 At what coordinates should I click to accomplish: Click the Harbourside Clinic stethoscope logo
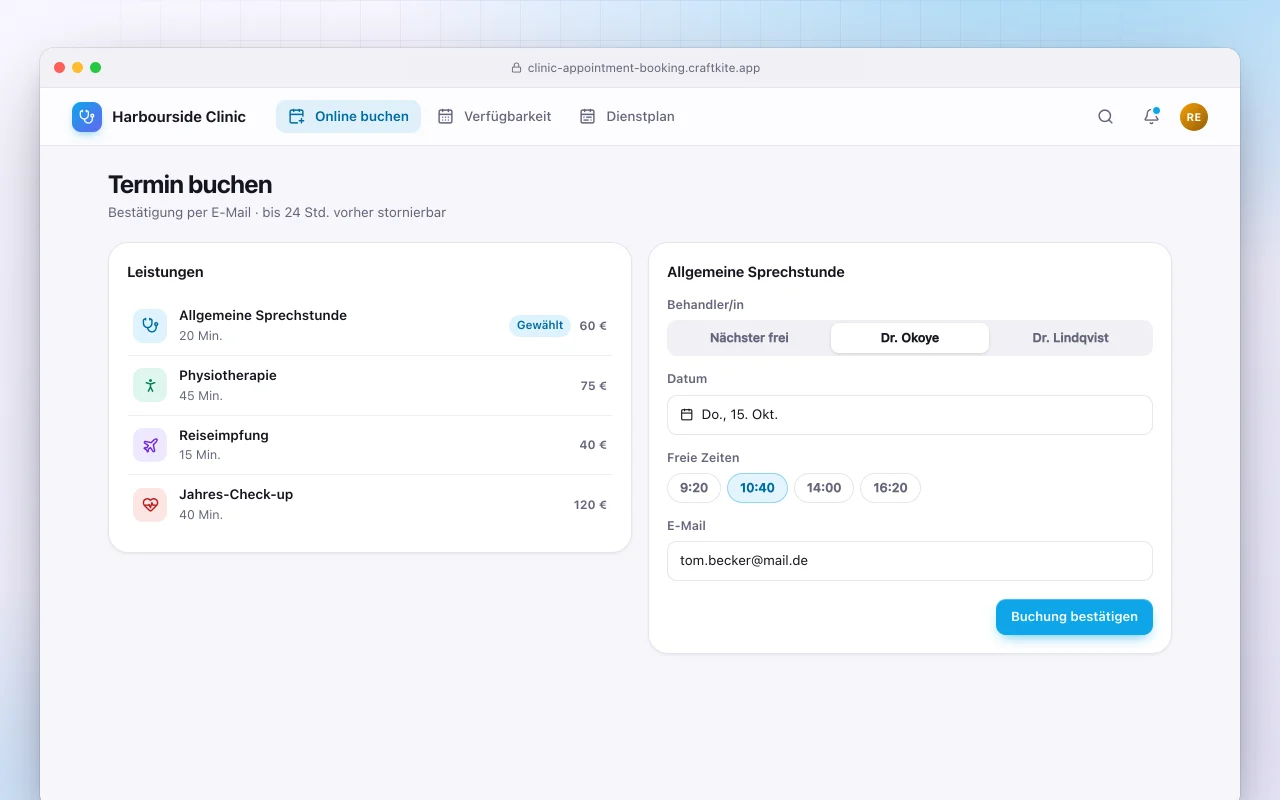pyautogui.click(x=87, y=117)
